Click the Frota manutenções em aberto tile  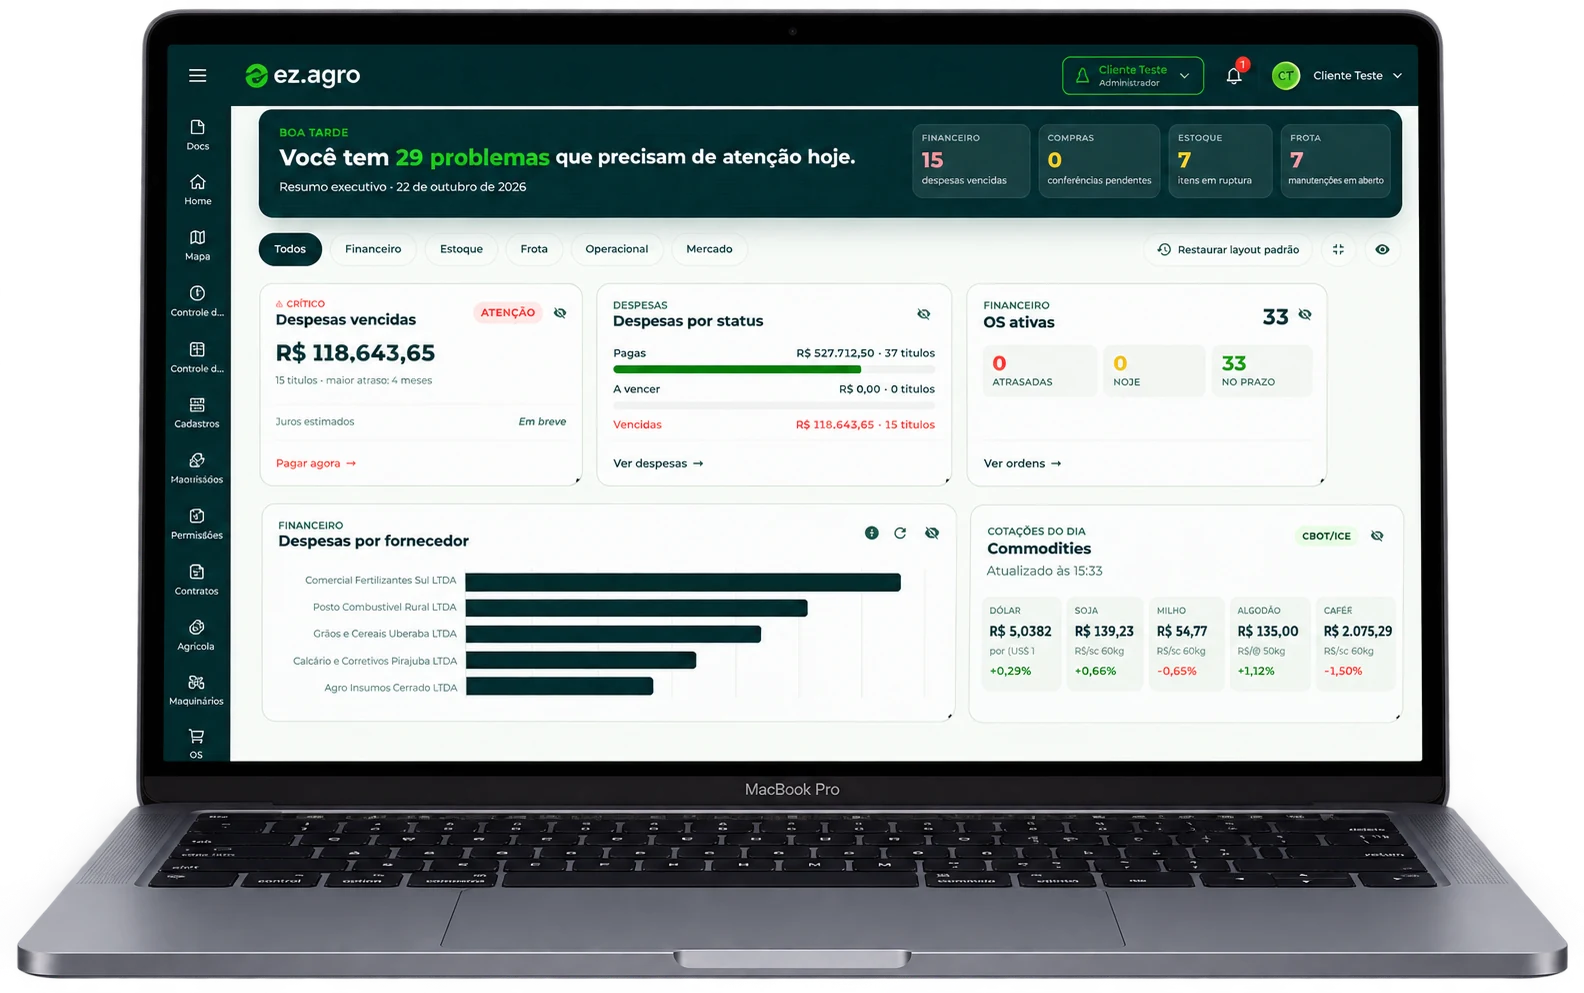click(1335, 161)
